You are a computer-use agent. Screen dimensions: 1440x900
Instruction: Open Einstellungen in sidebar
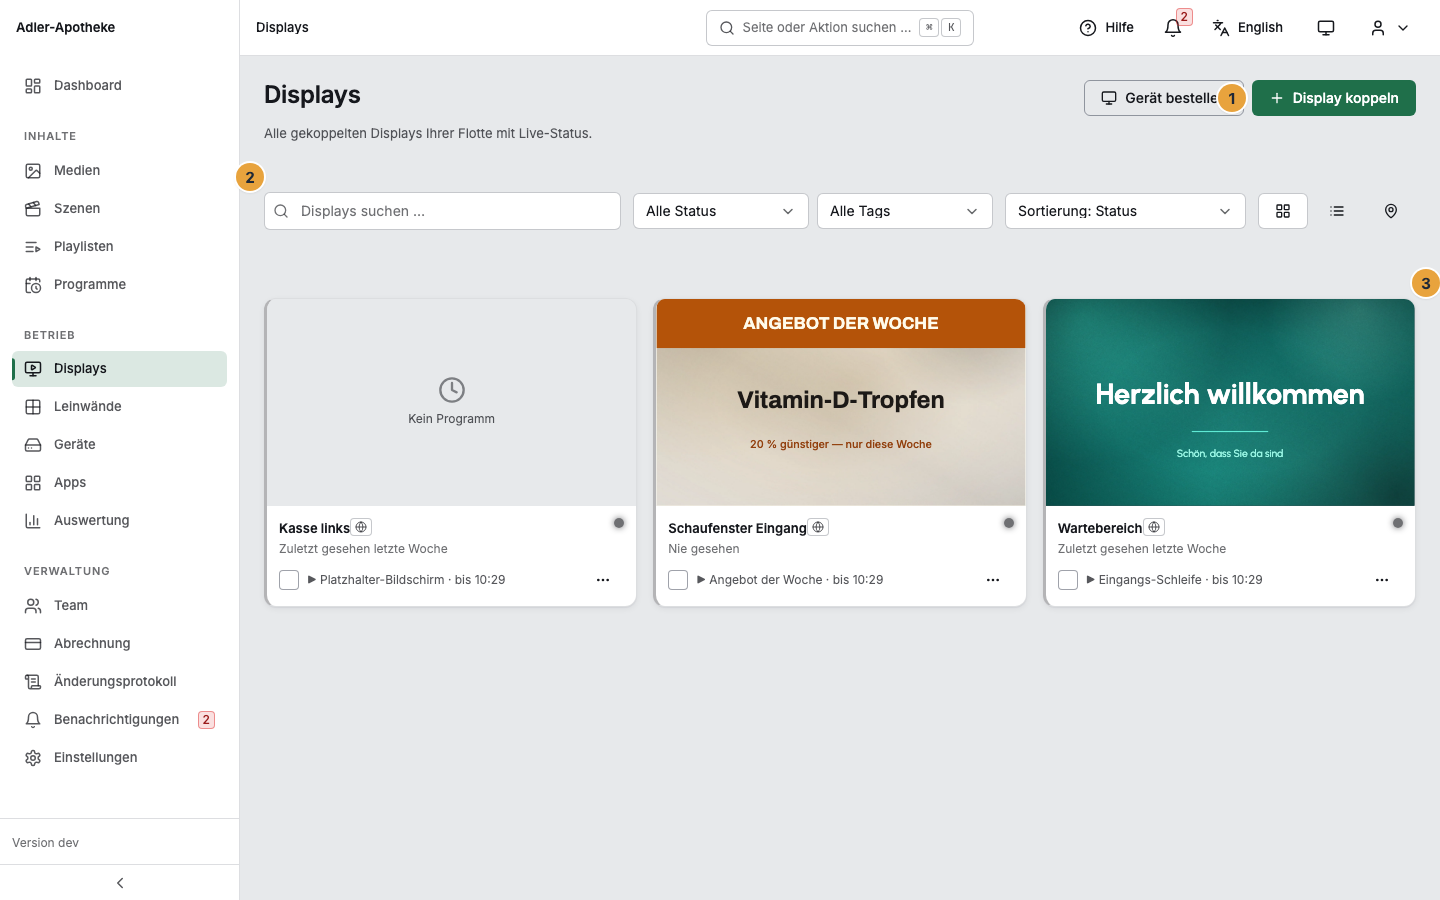tap(120, 758)
